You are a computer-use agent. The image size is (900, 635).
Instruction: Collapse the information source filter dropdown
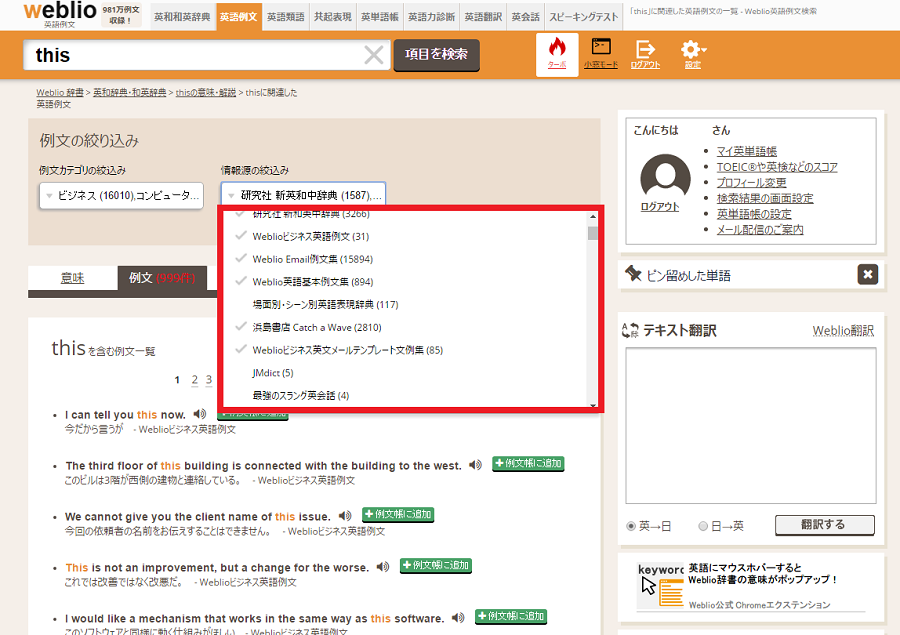(x=303, y=195)
